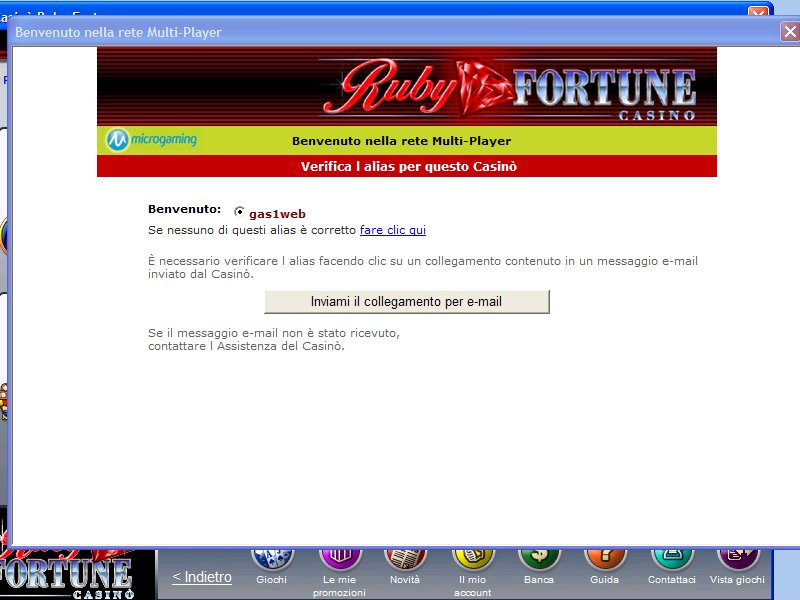Viewport: 800px width, 600px height.
Task: Click 'Verifica l alias per questo Casinò' heading
Action: (x=409, y=167)
